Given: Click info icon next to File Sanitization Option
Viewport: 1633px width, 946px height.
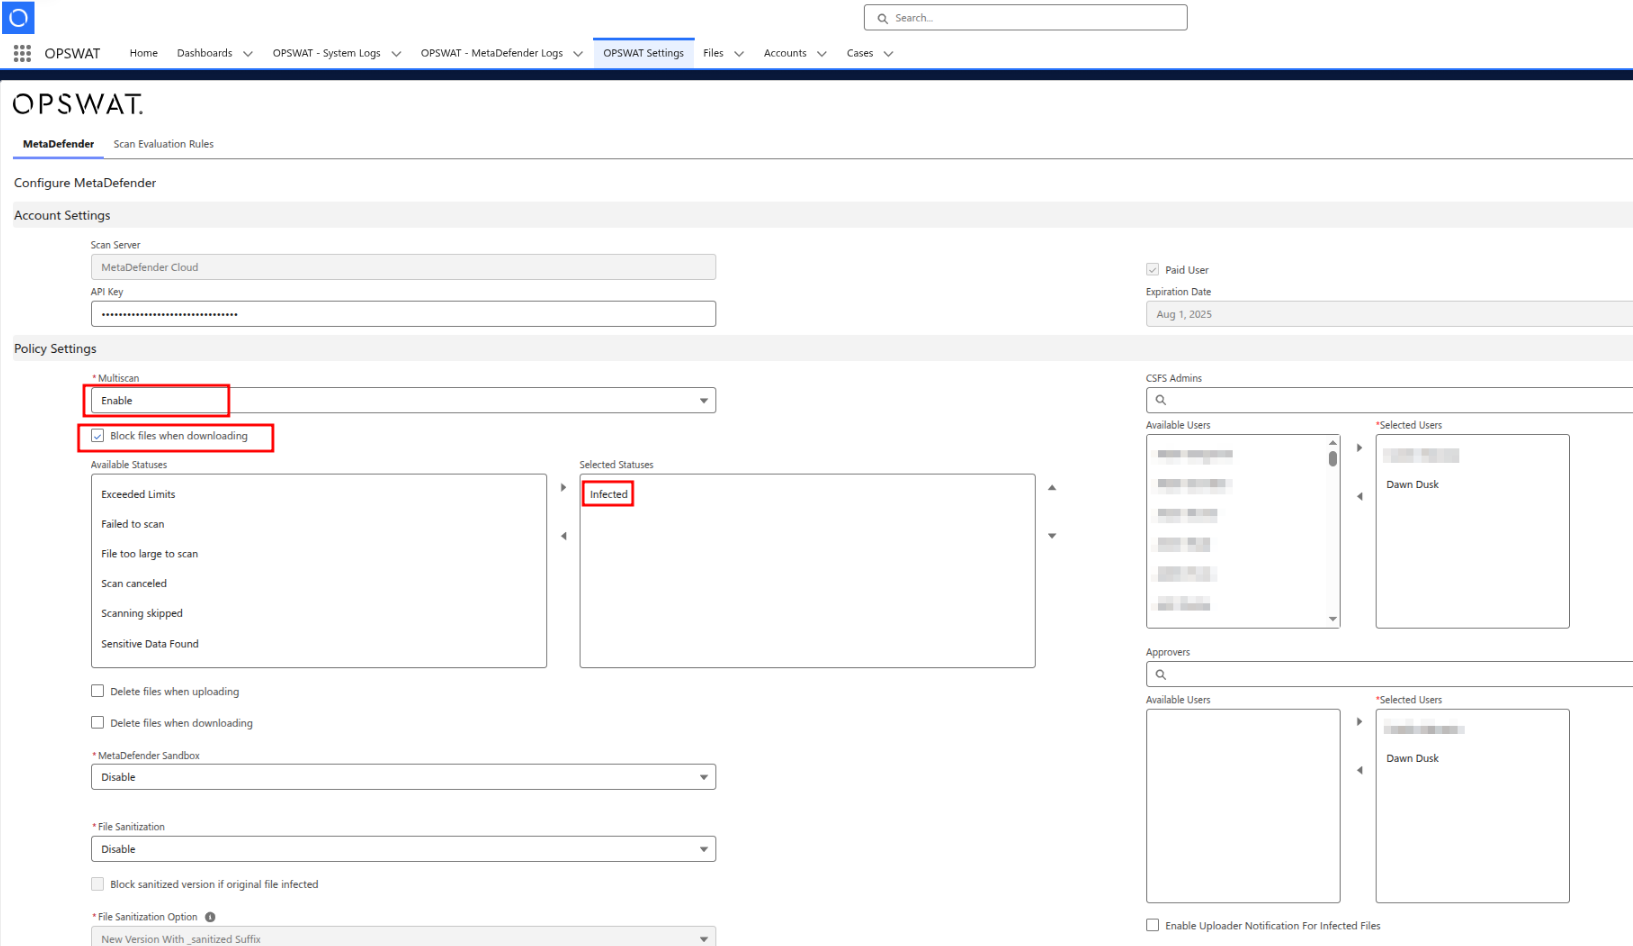Looking at the screenshot, I should click(210, 917).
